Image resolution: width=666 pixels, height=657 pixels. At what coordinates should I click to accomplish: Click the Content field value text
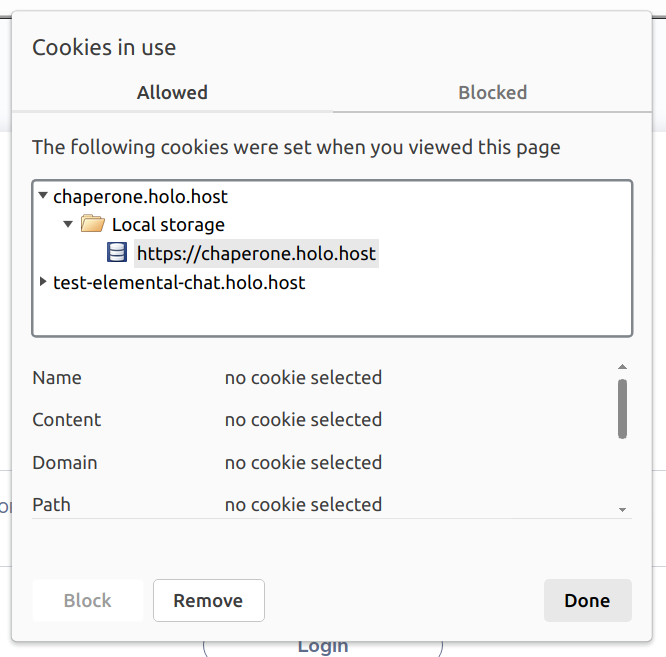(x=303, y=420)
